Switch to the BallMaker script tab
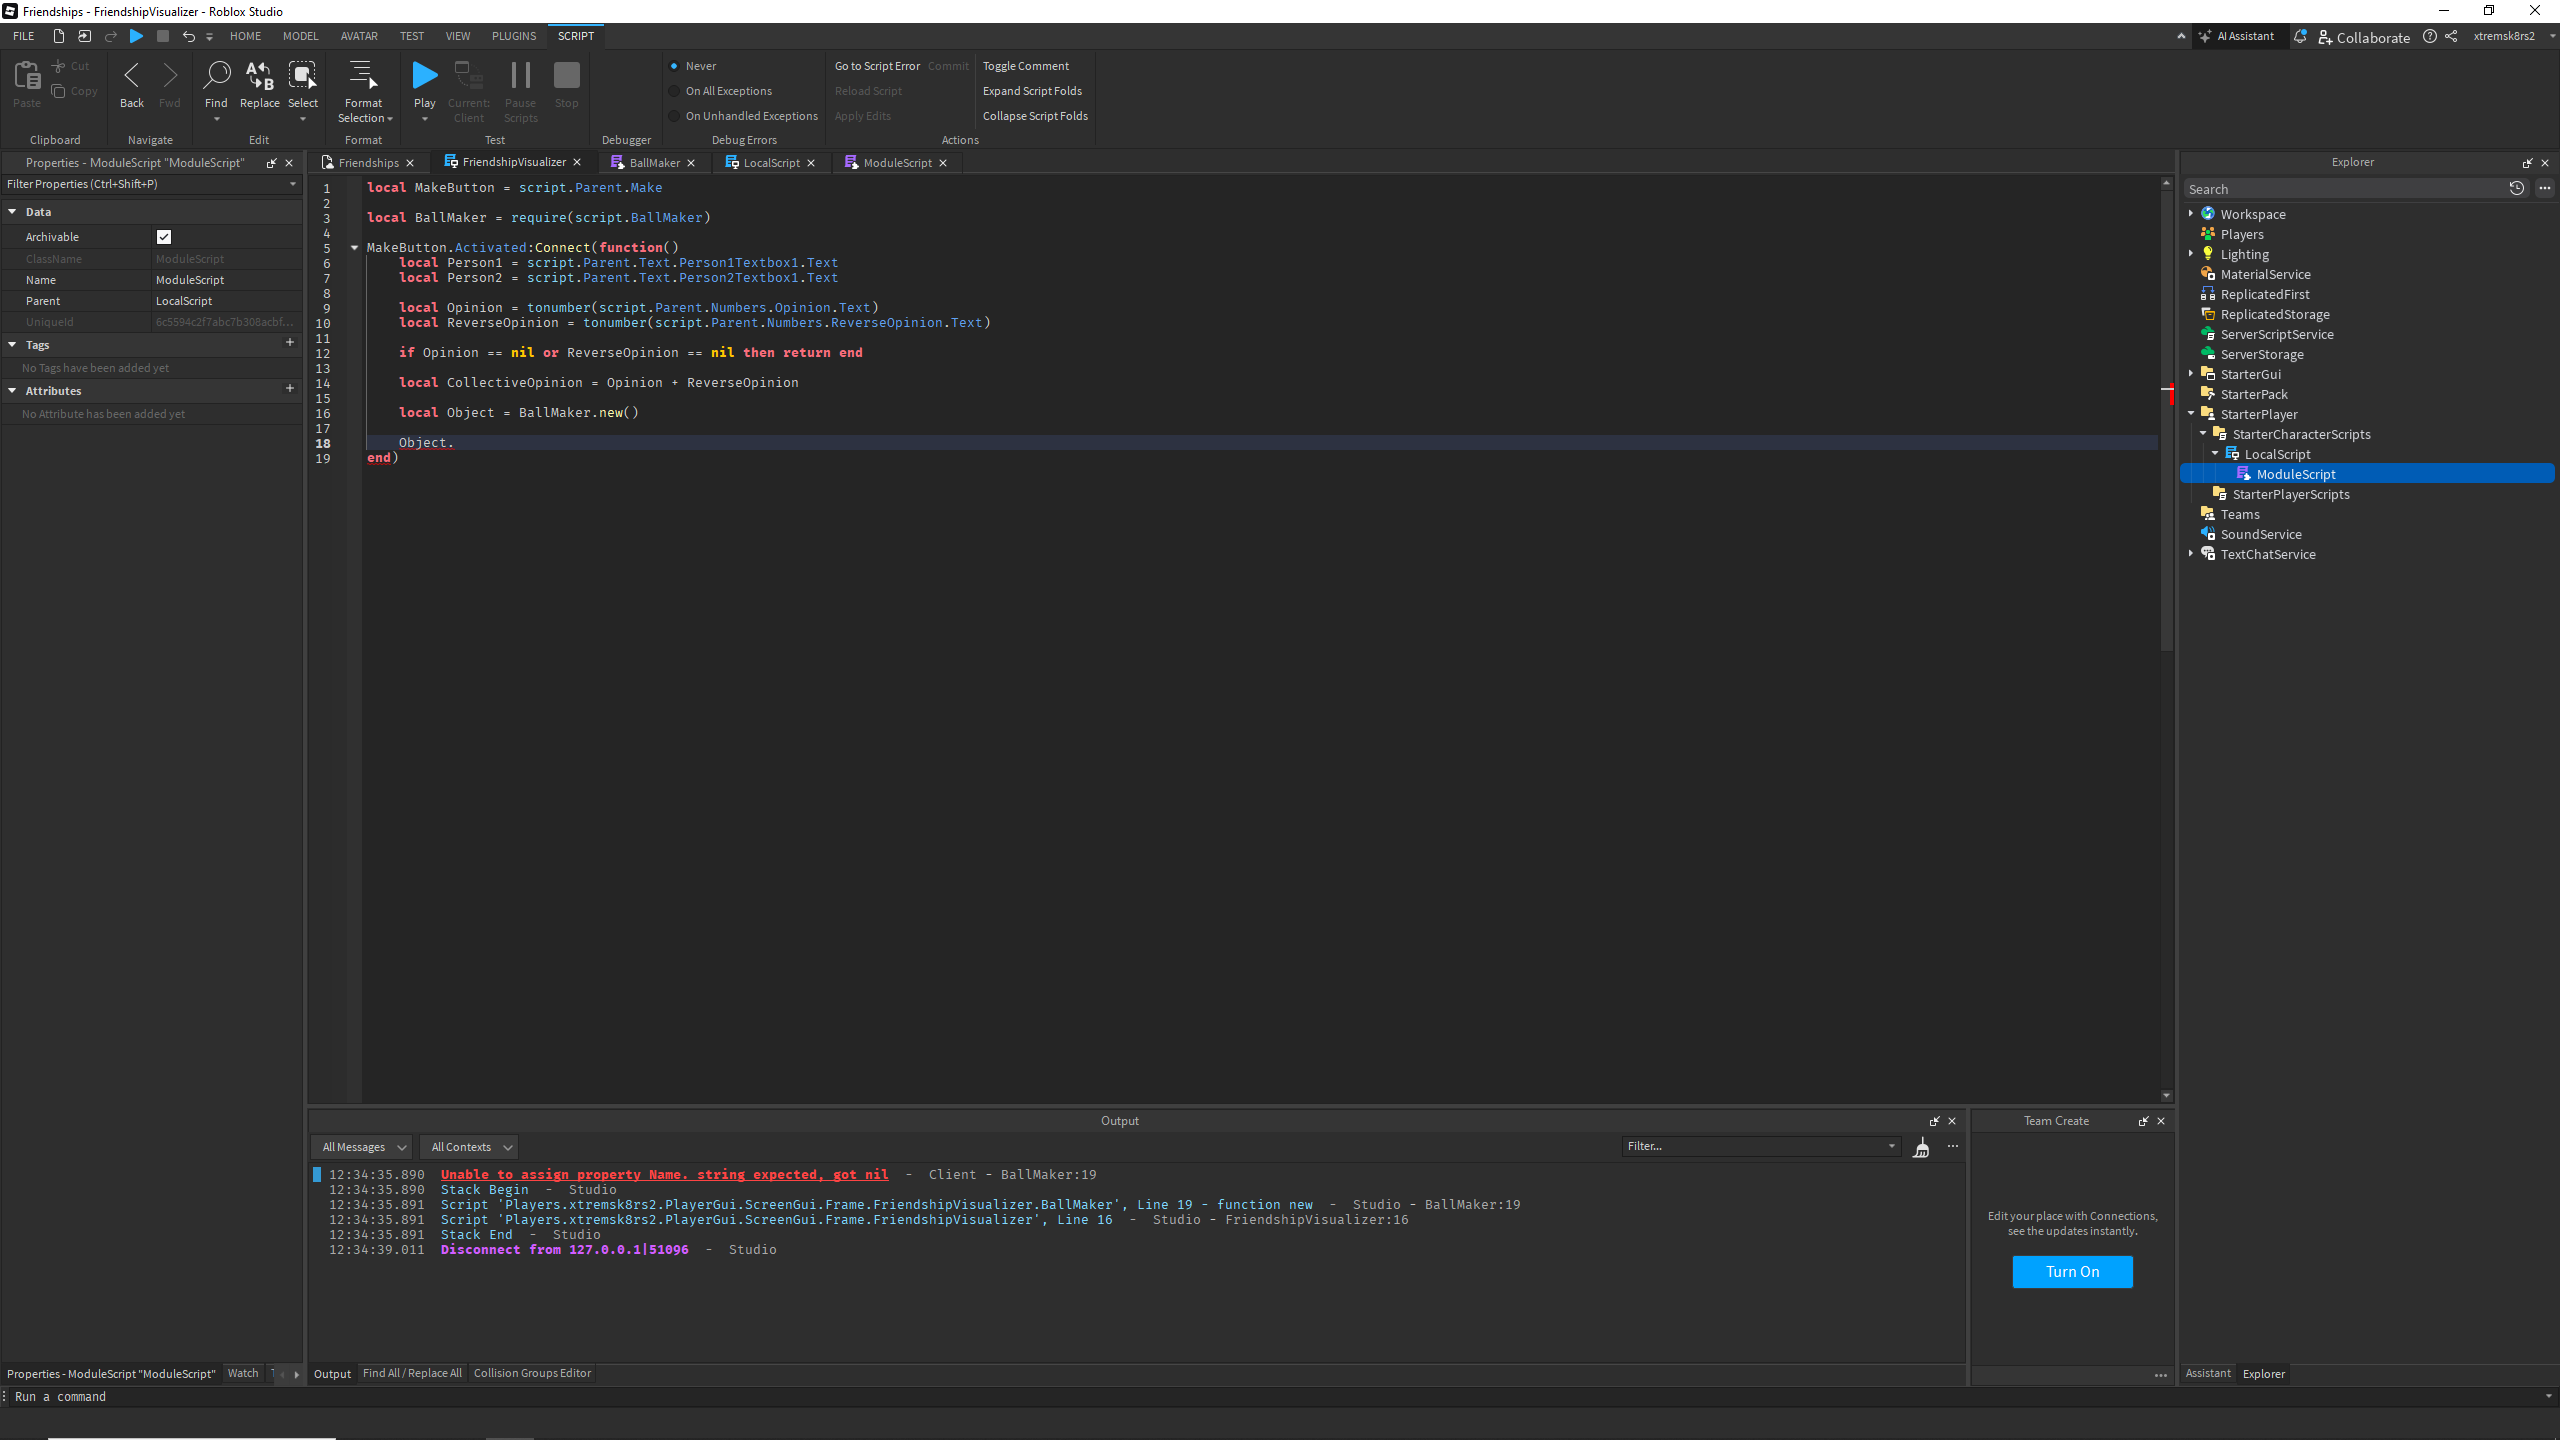Screen dimensions: 2560x1440 point(654,163)
